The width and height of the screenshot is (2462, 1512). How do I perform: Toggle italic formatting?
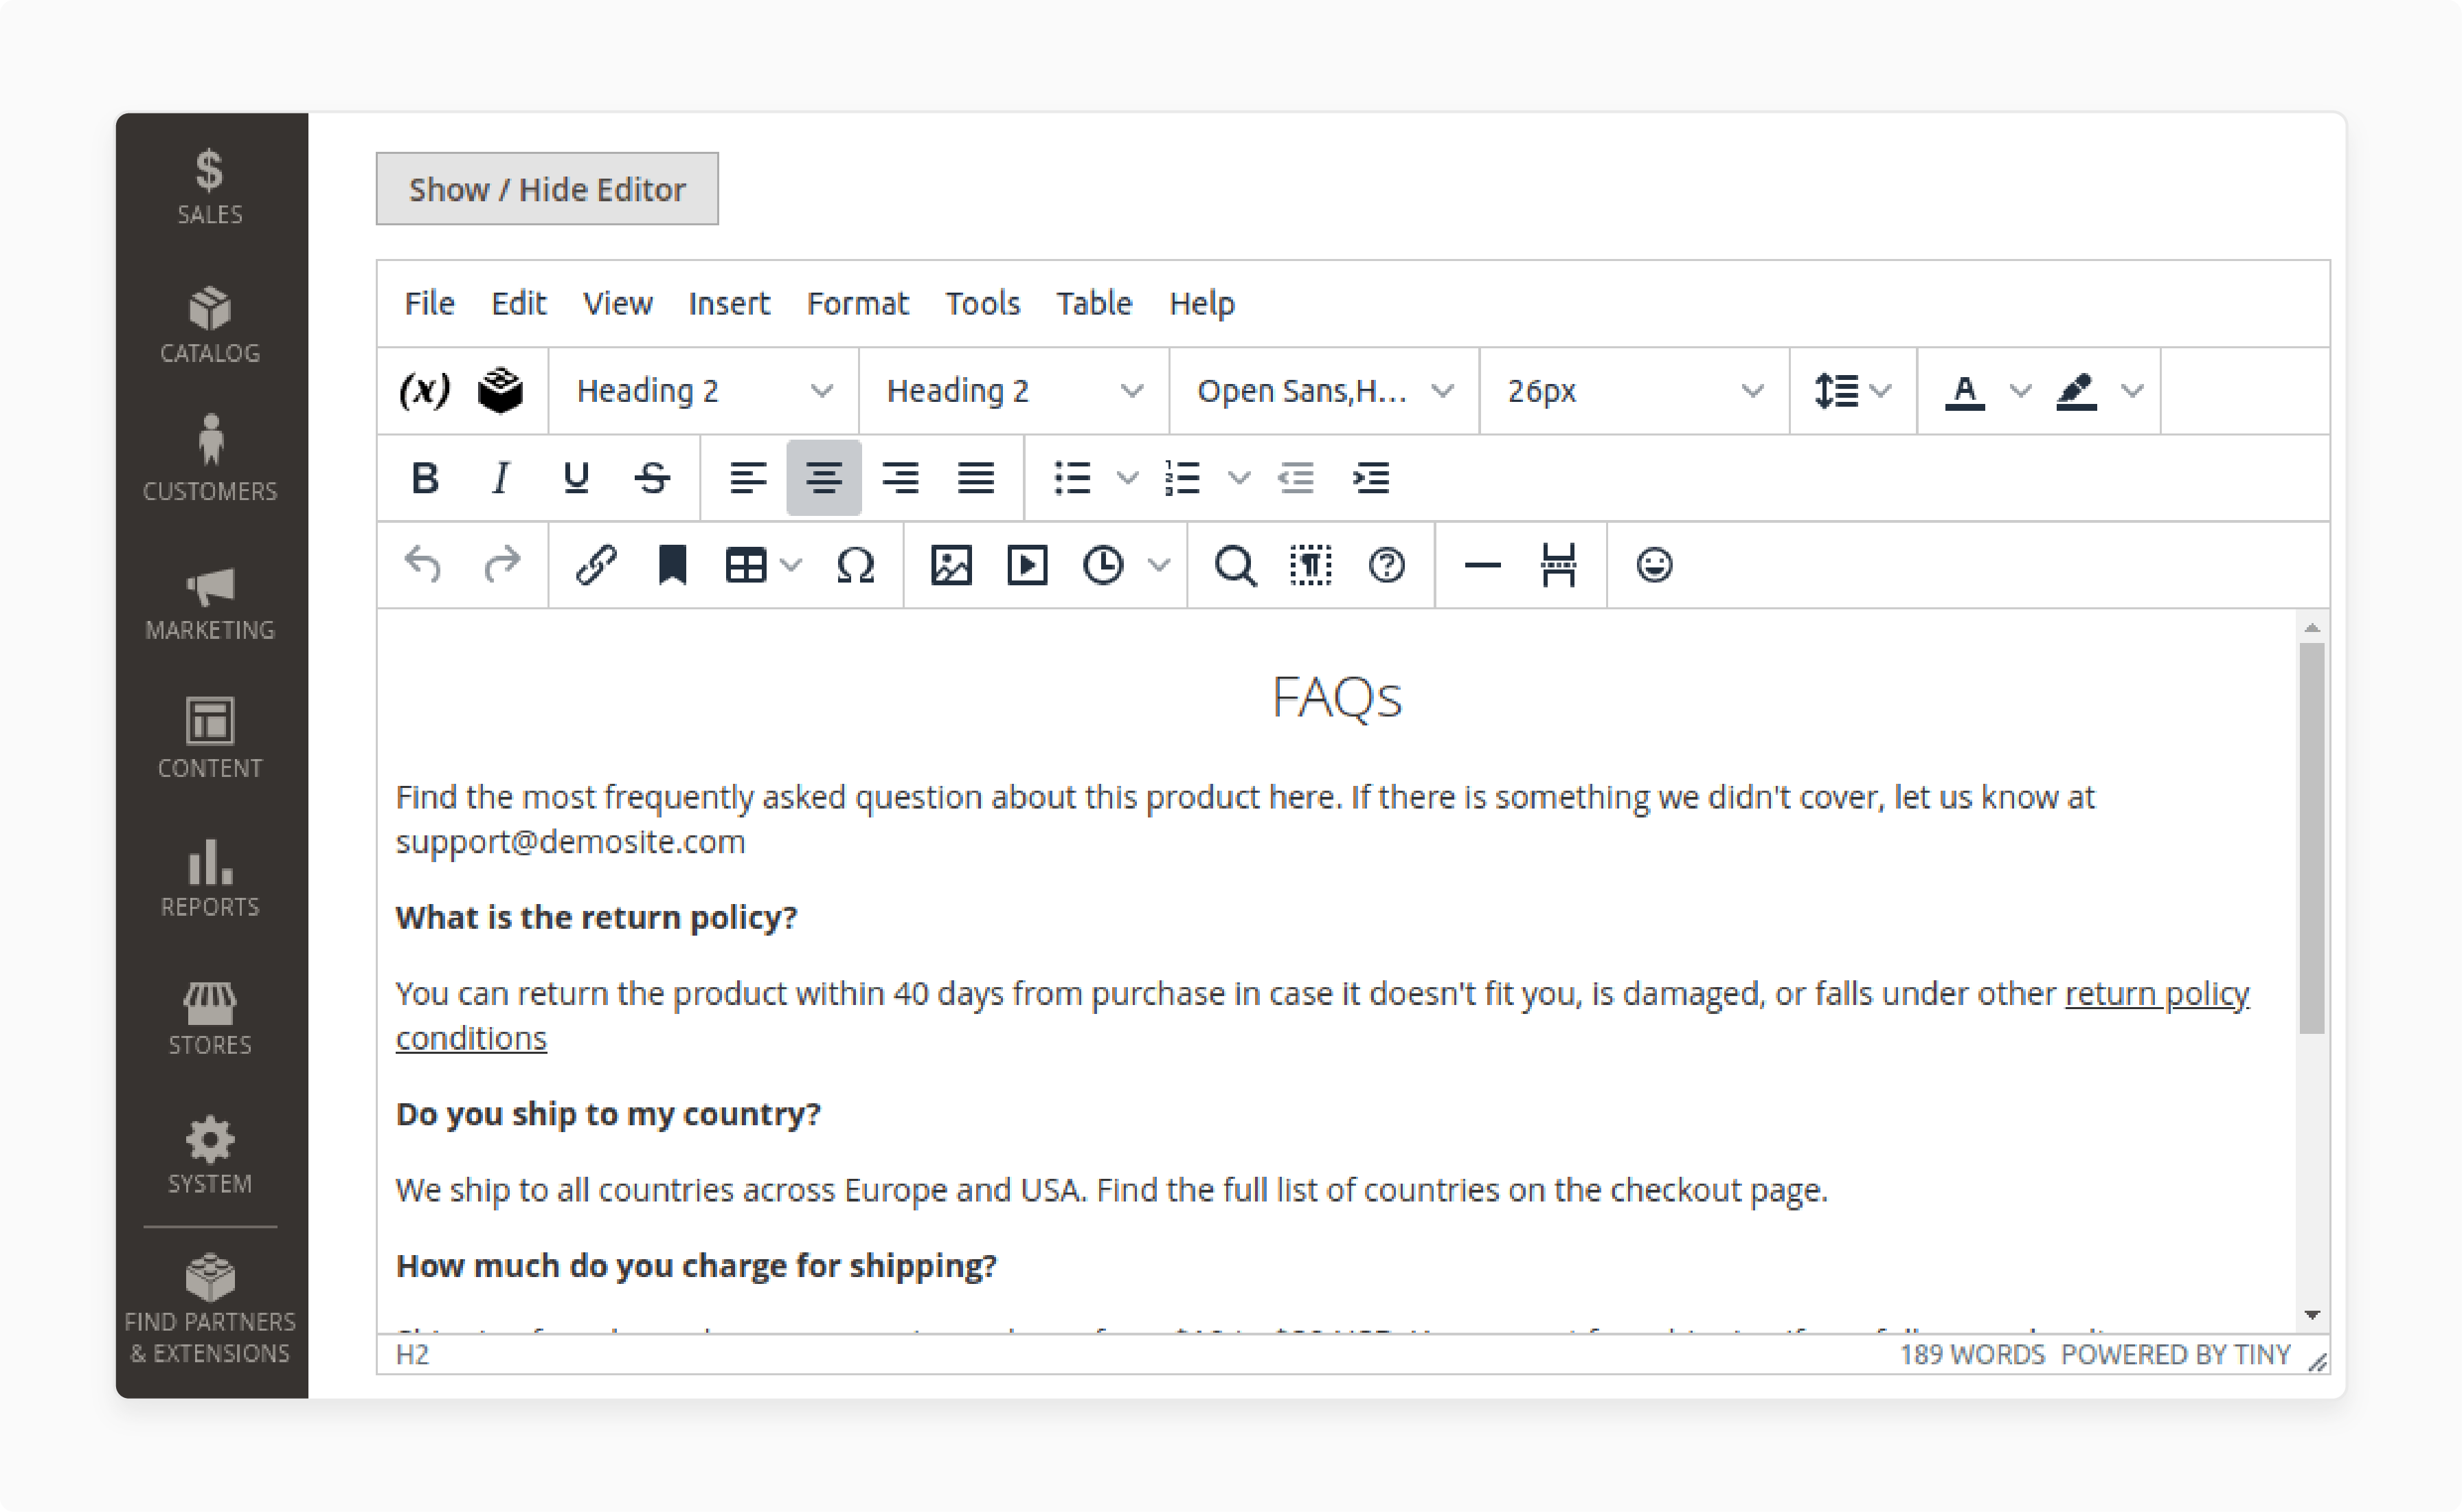[x=501, y=478]
